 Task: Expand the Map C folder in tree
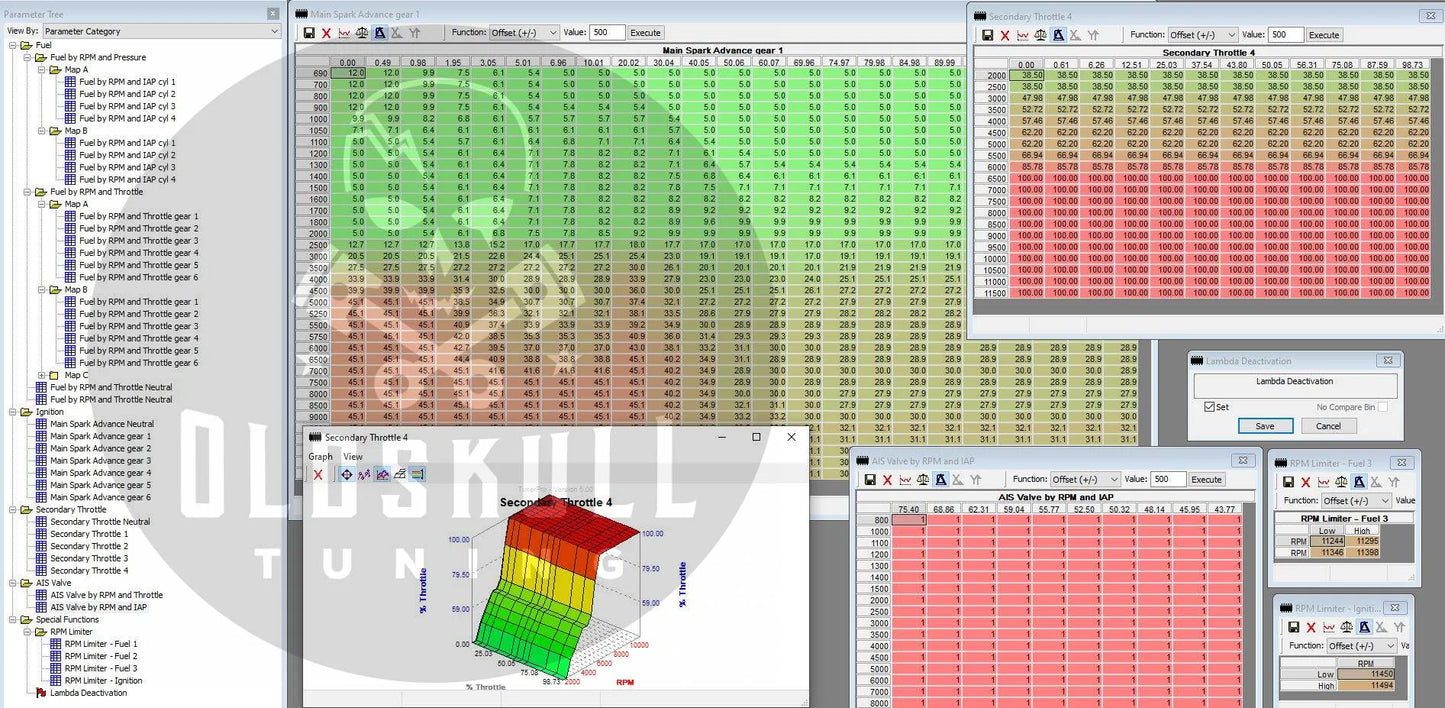(41, 375)
